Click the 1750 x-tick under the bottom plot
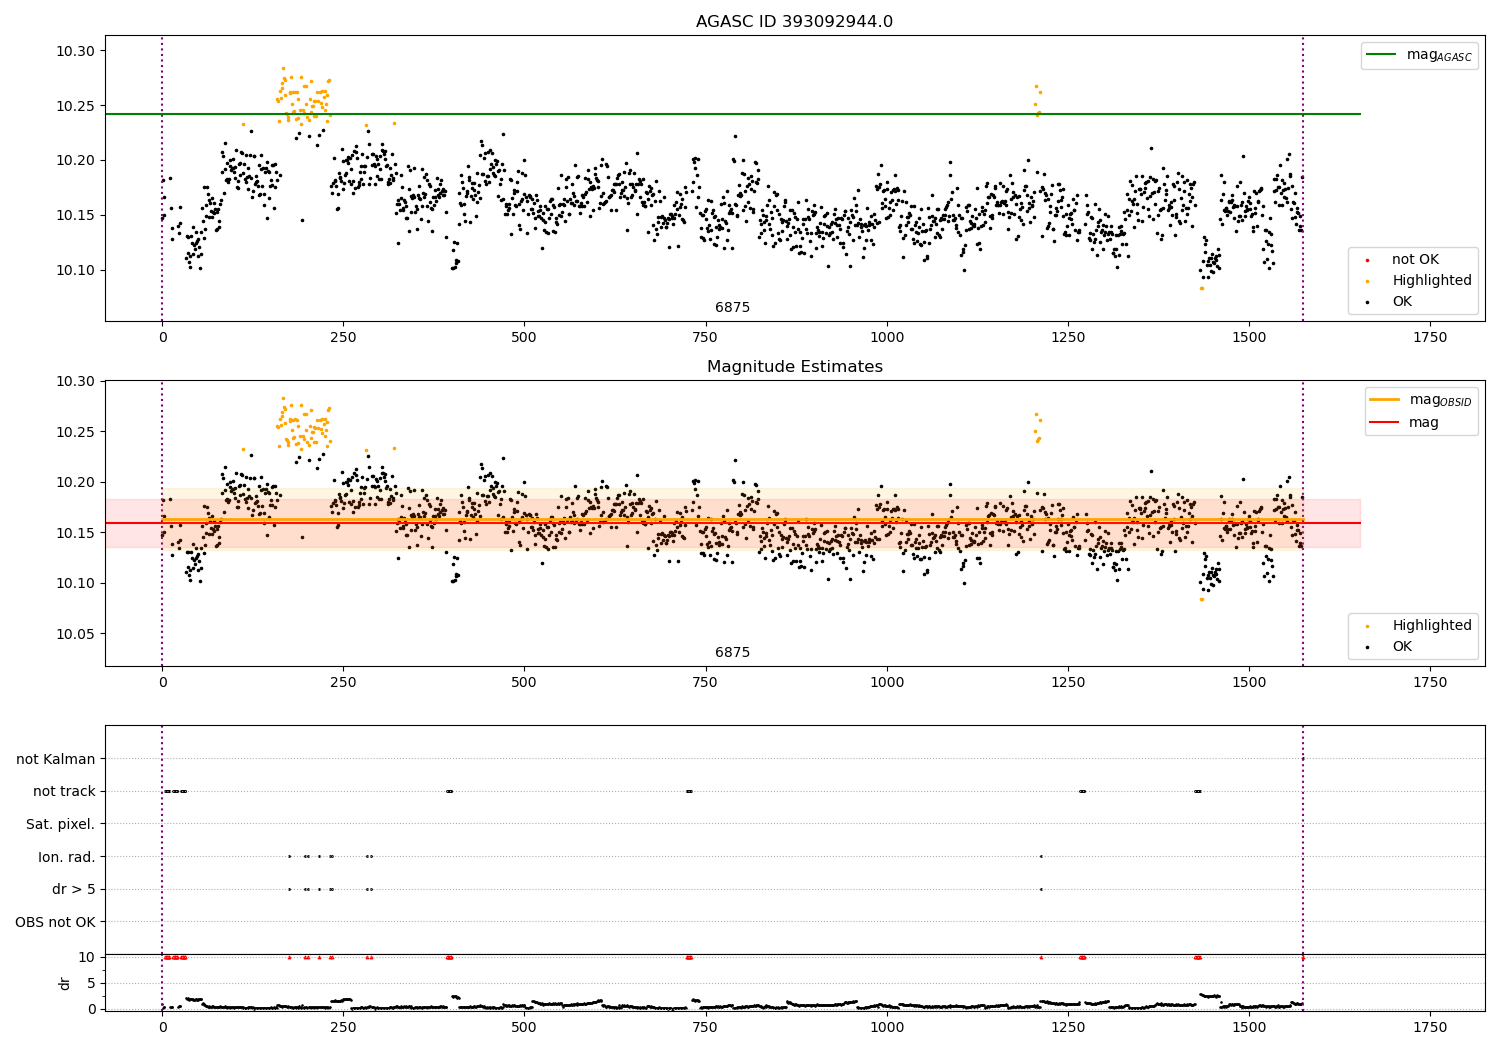Viewport: 1500px width, 1050px height. [x=1430, y=1027]
